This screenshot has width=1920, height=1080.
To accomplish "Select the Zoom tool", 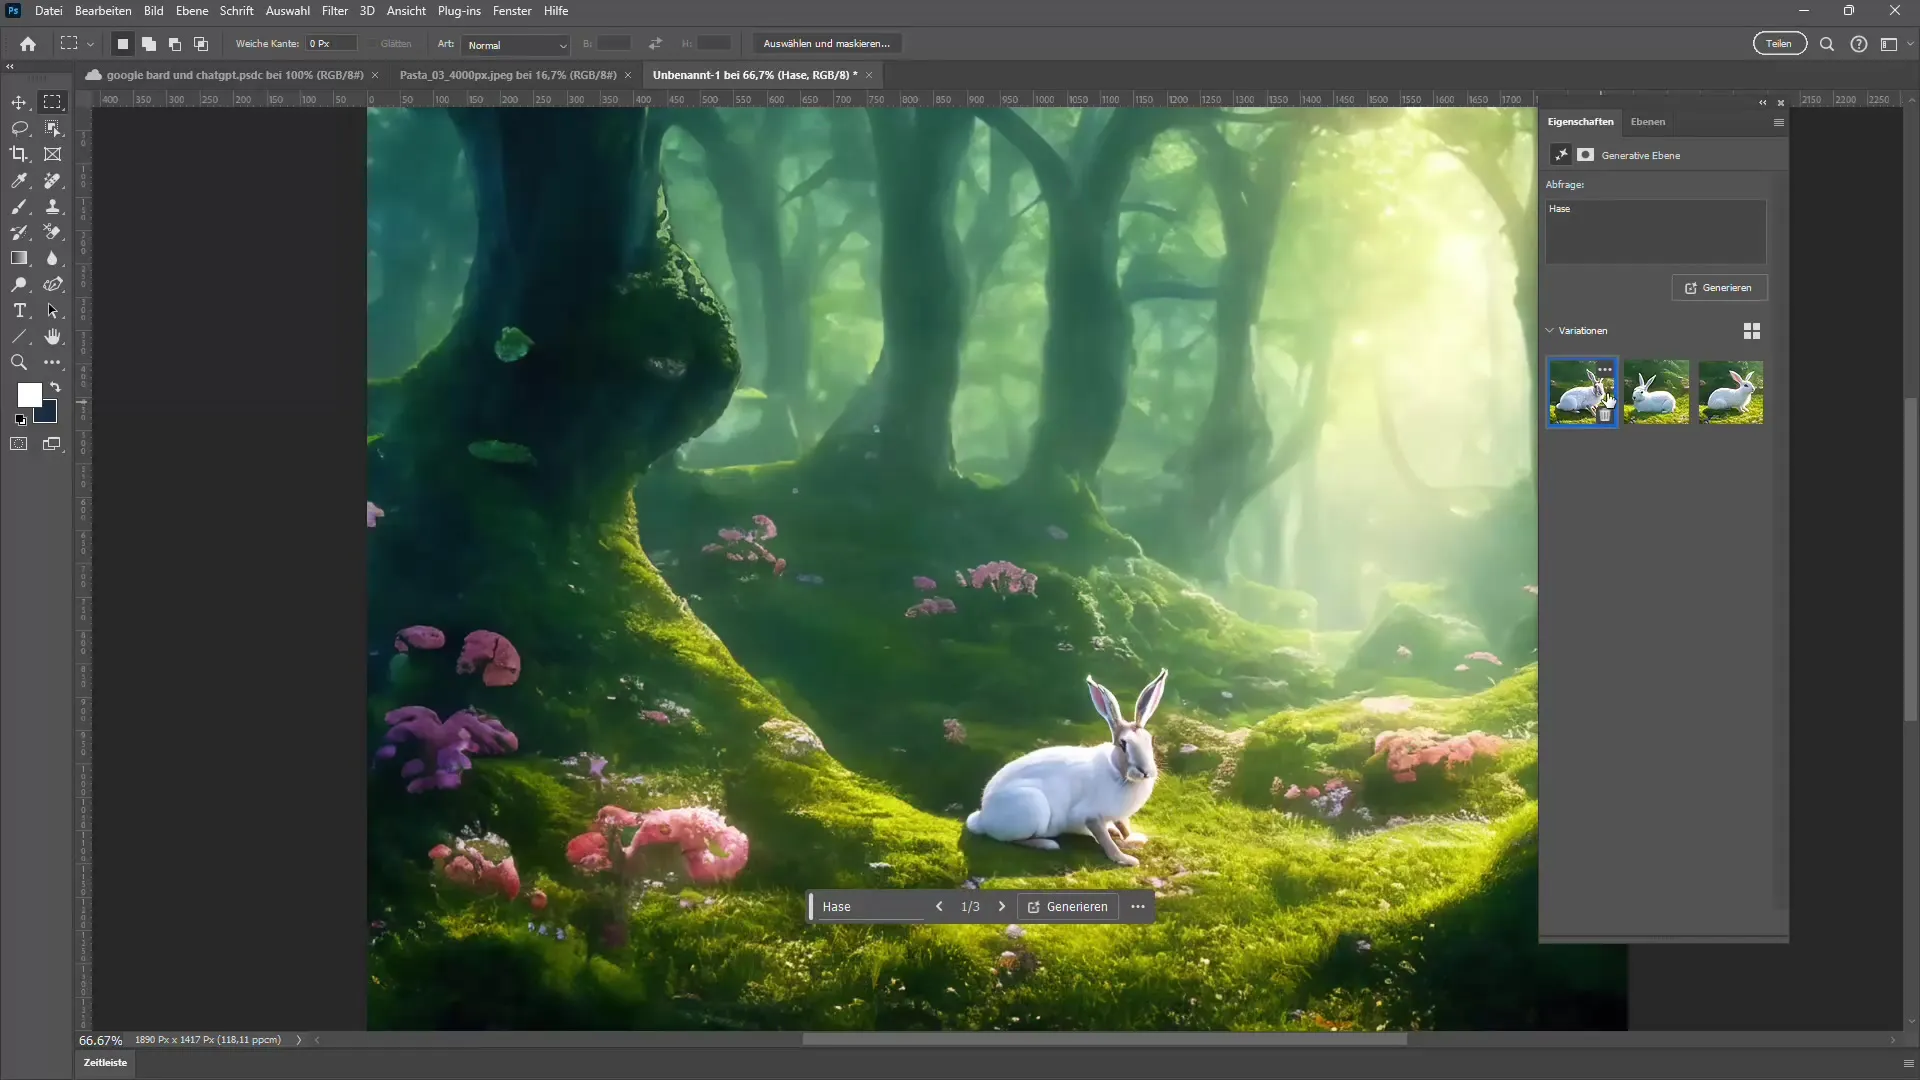I will click(18, 361).
